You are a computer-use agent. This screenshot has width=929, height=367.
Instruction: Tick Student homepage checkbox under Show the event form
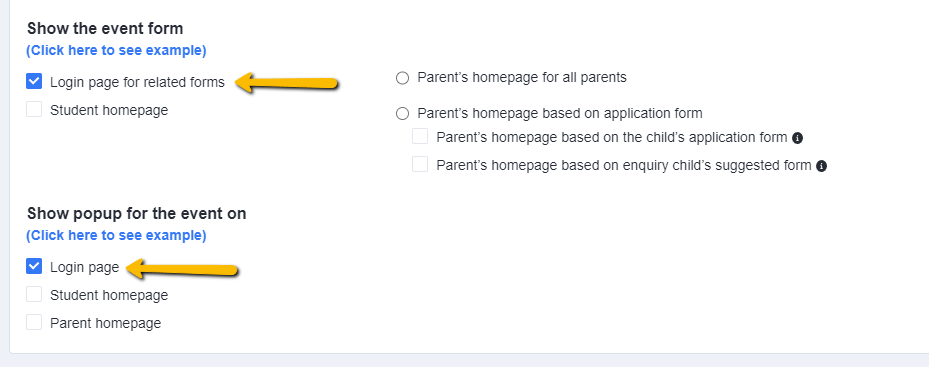pos(34,109)
